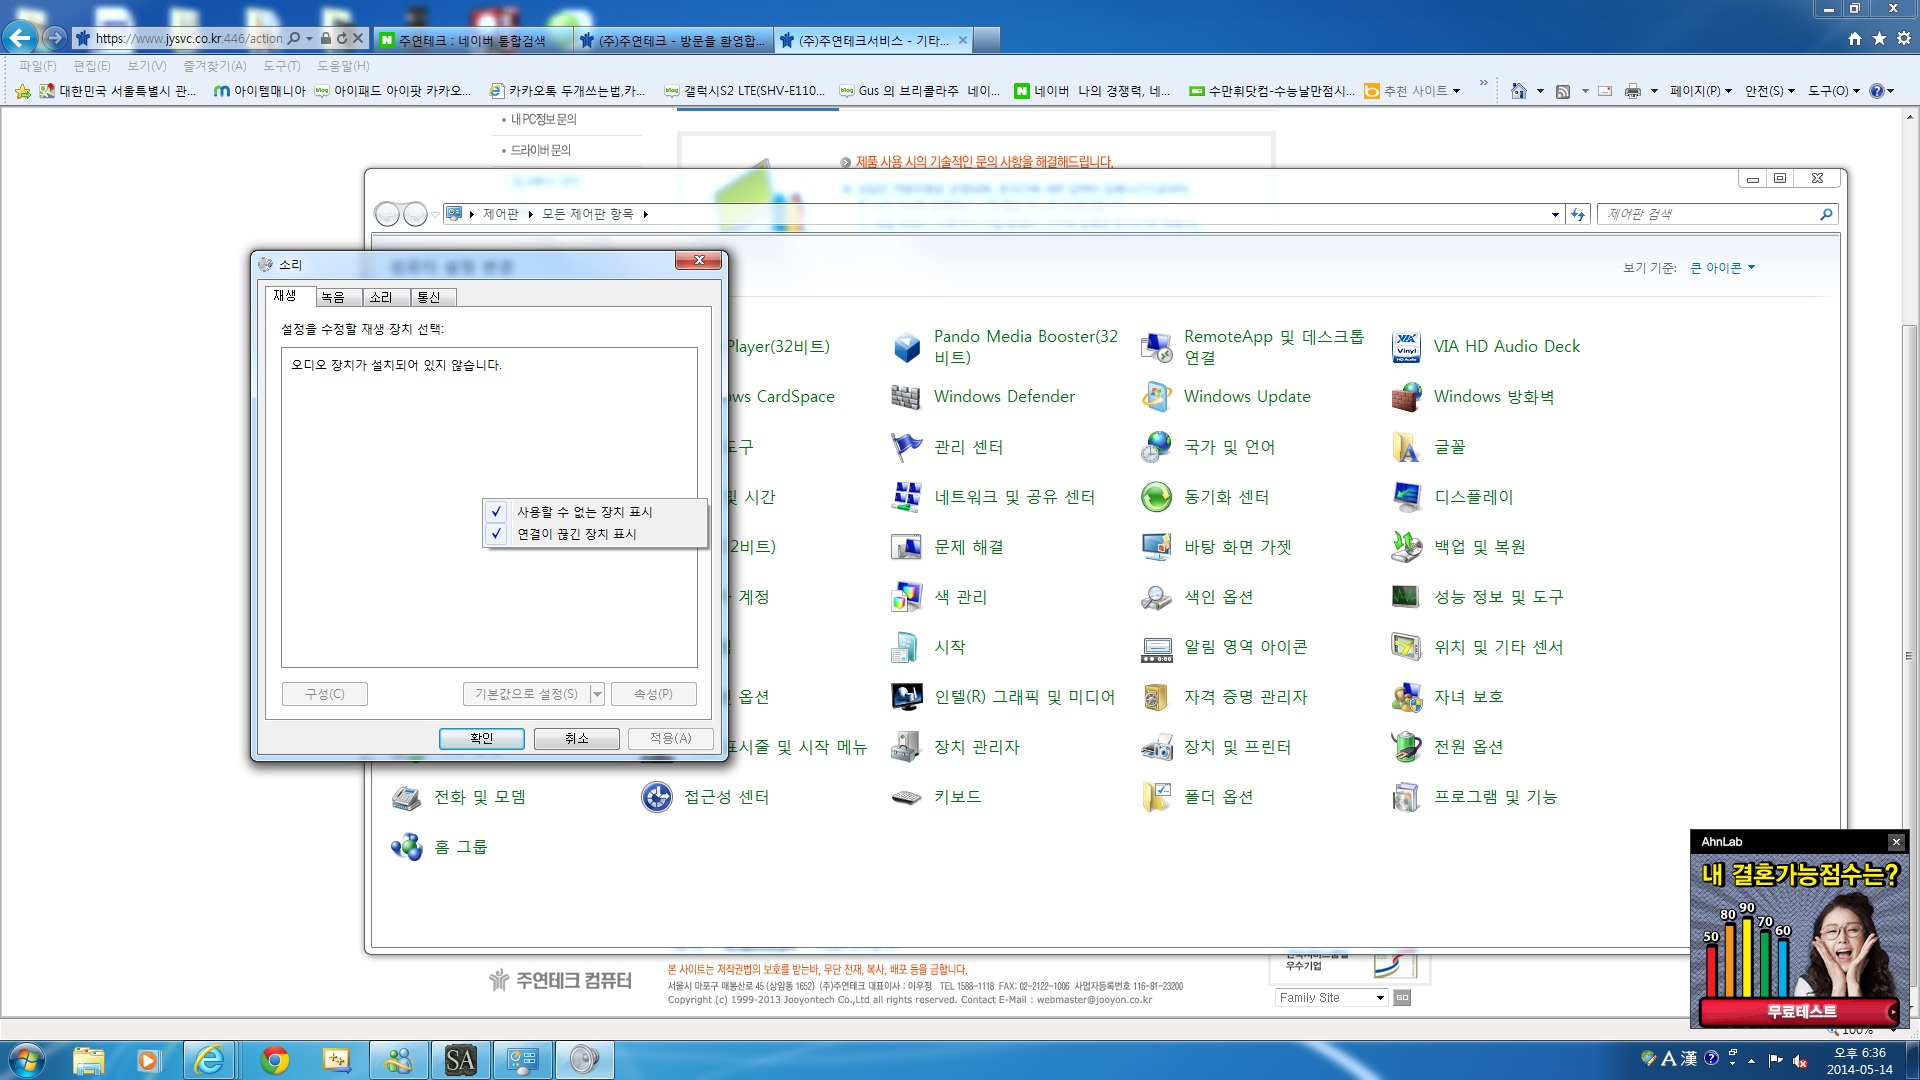
Task: Expand Control Panel address bar history dropdown
Action: [1555, 215]
